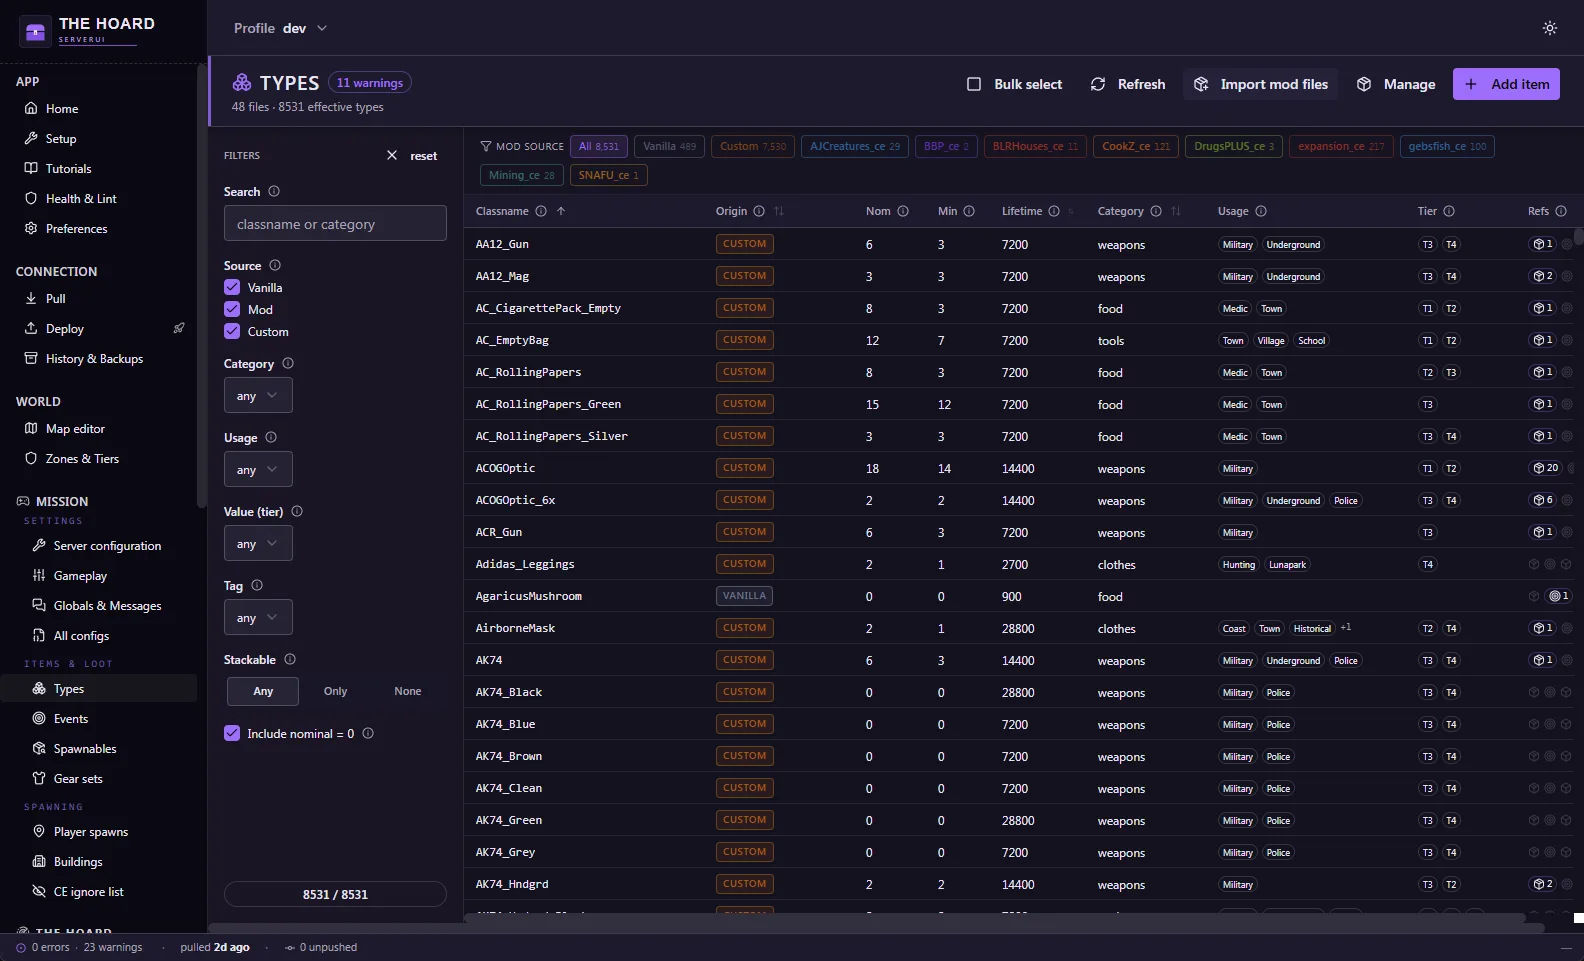1584x961 pixels.
Task: Open the Usage any dropdown
Action: [258, 469]
